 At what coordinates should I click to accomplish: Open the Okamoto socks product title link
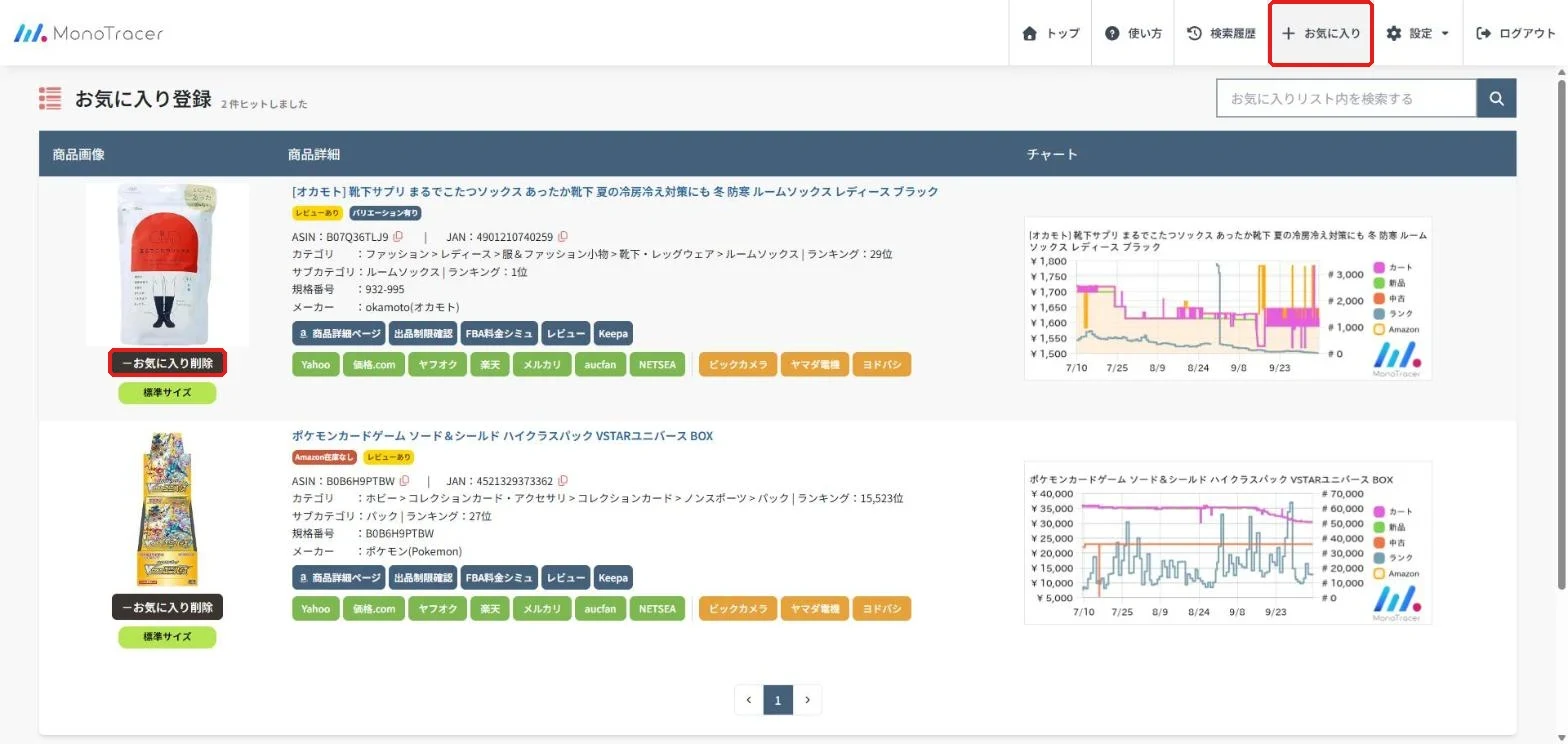(x=615, y=191)
